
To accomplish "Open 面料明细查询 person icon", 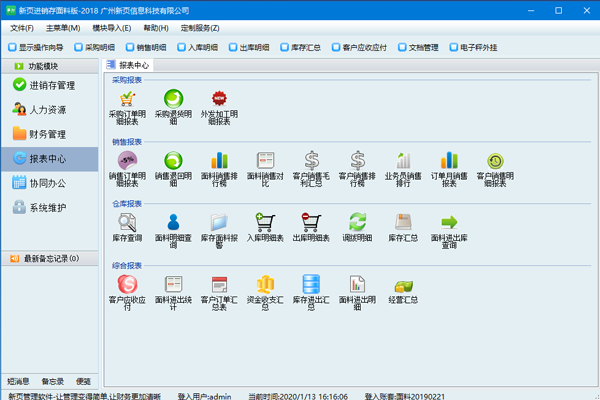I will 173,222.
